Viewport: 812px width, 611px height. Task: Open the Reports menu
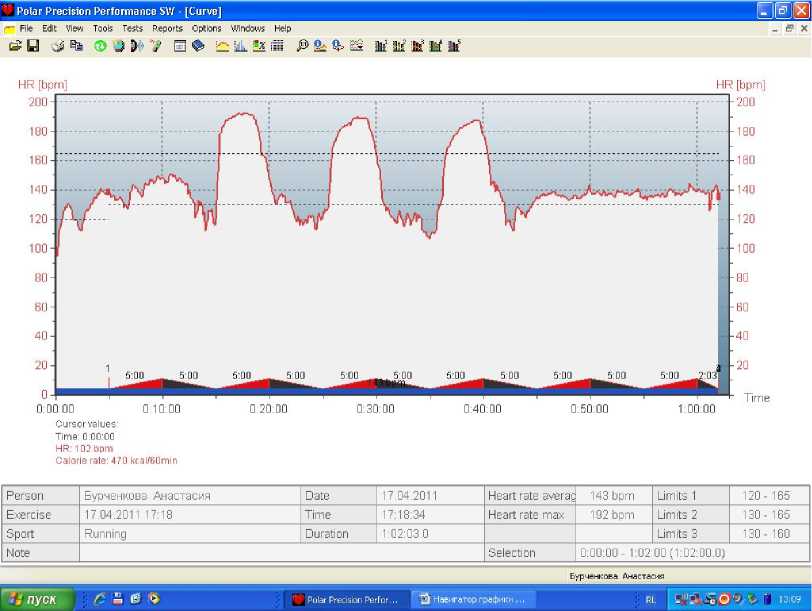tap(167, 29)
